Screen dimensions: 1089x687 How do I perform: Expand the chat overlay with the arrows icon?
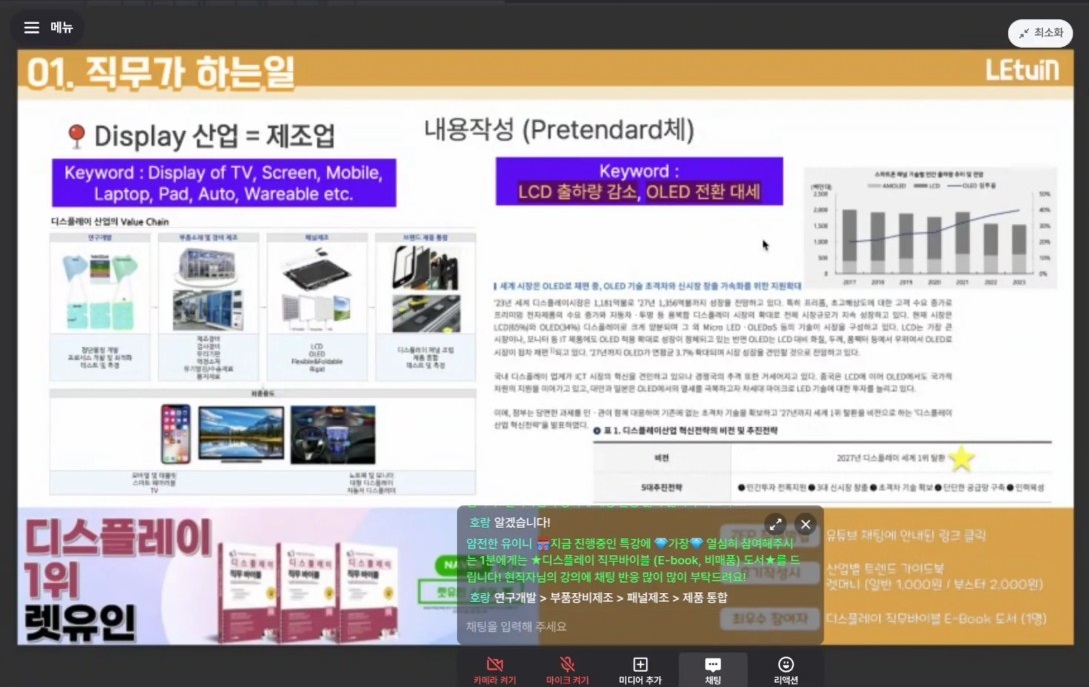coord(775,524)
